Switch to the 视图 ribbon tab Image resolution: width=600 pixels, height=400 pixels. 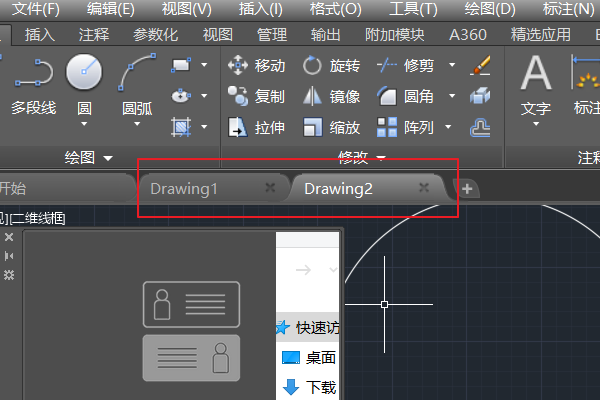click(217, 35)
